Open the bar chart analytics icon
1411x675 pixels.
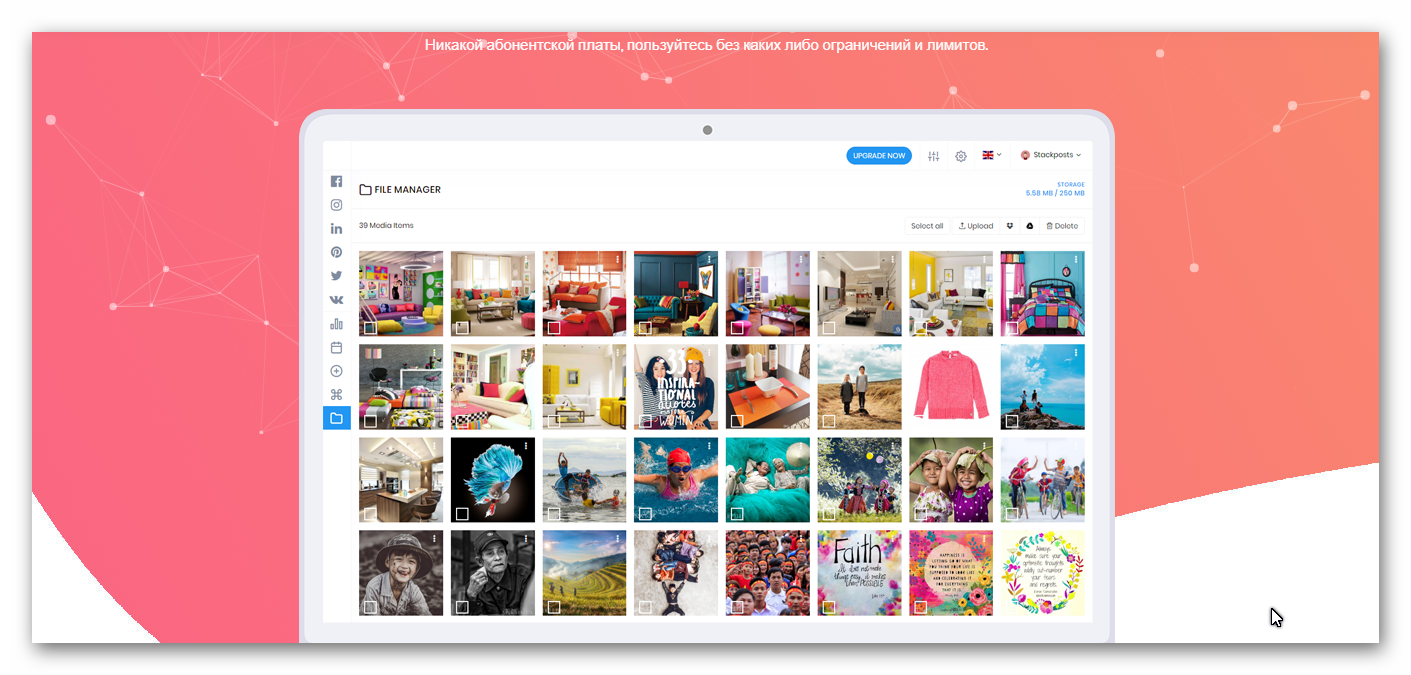pos(336,324)
